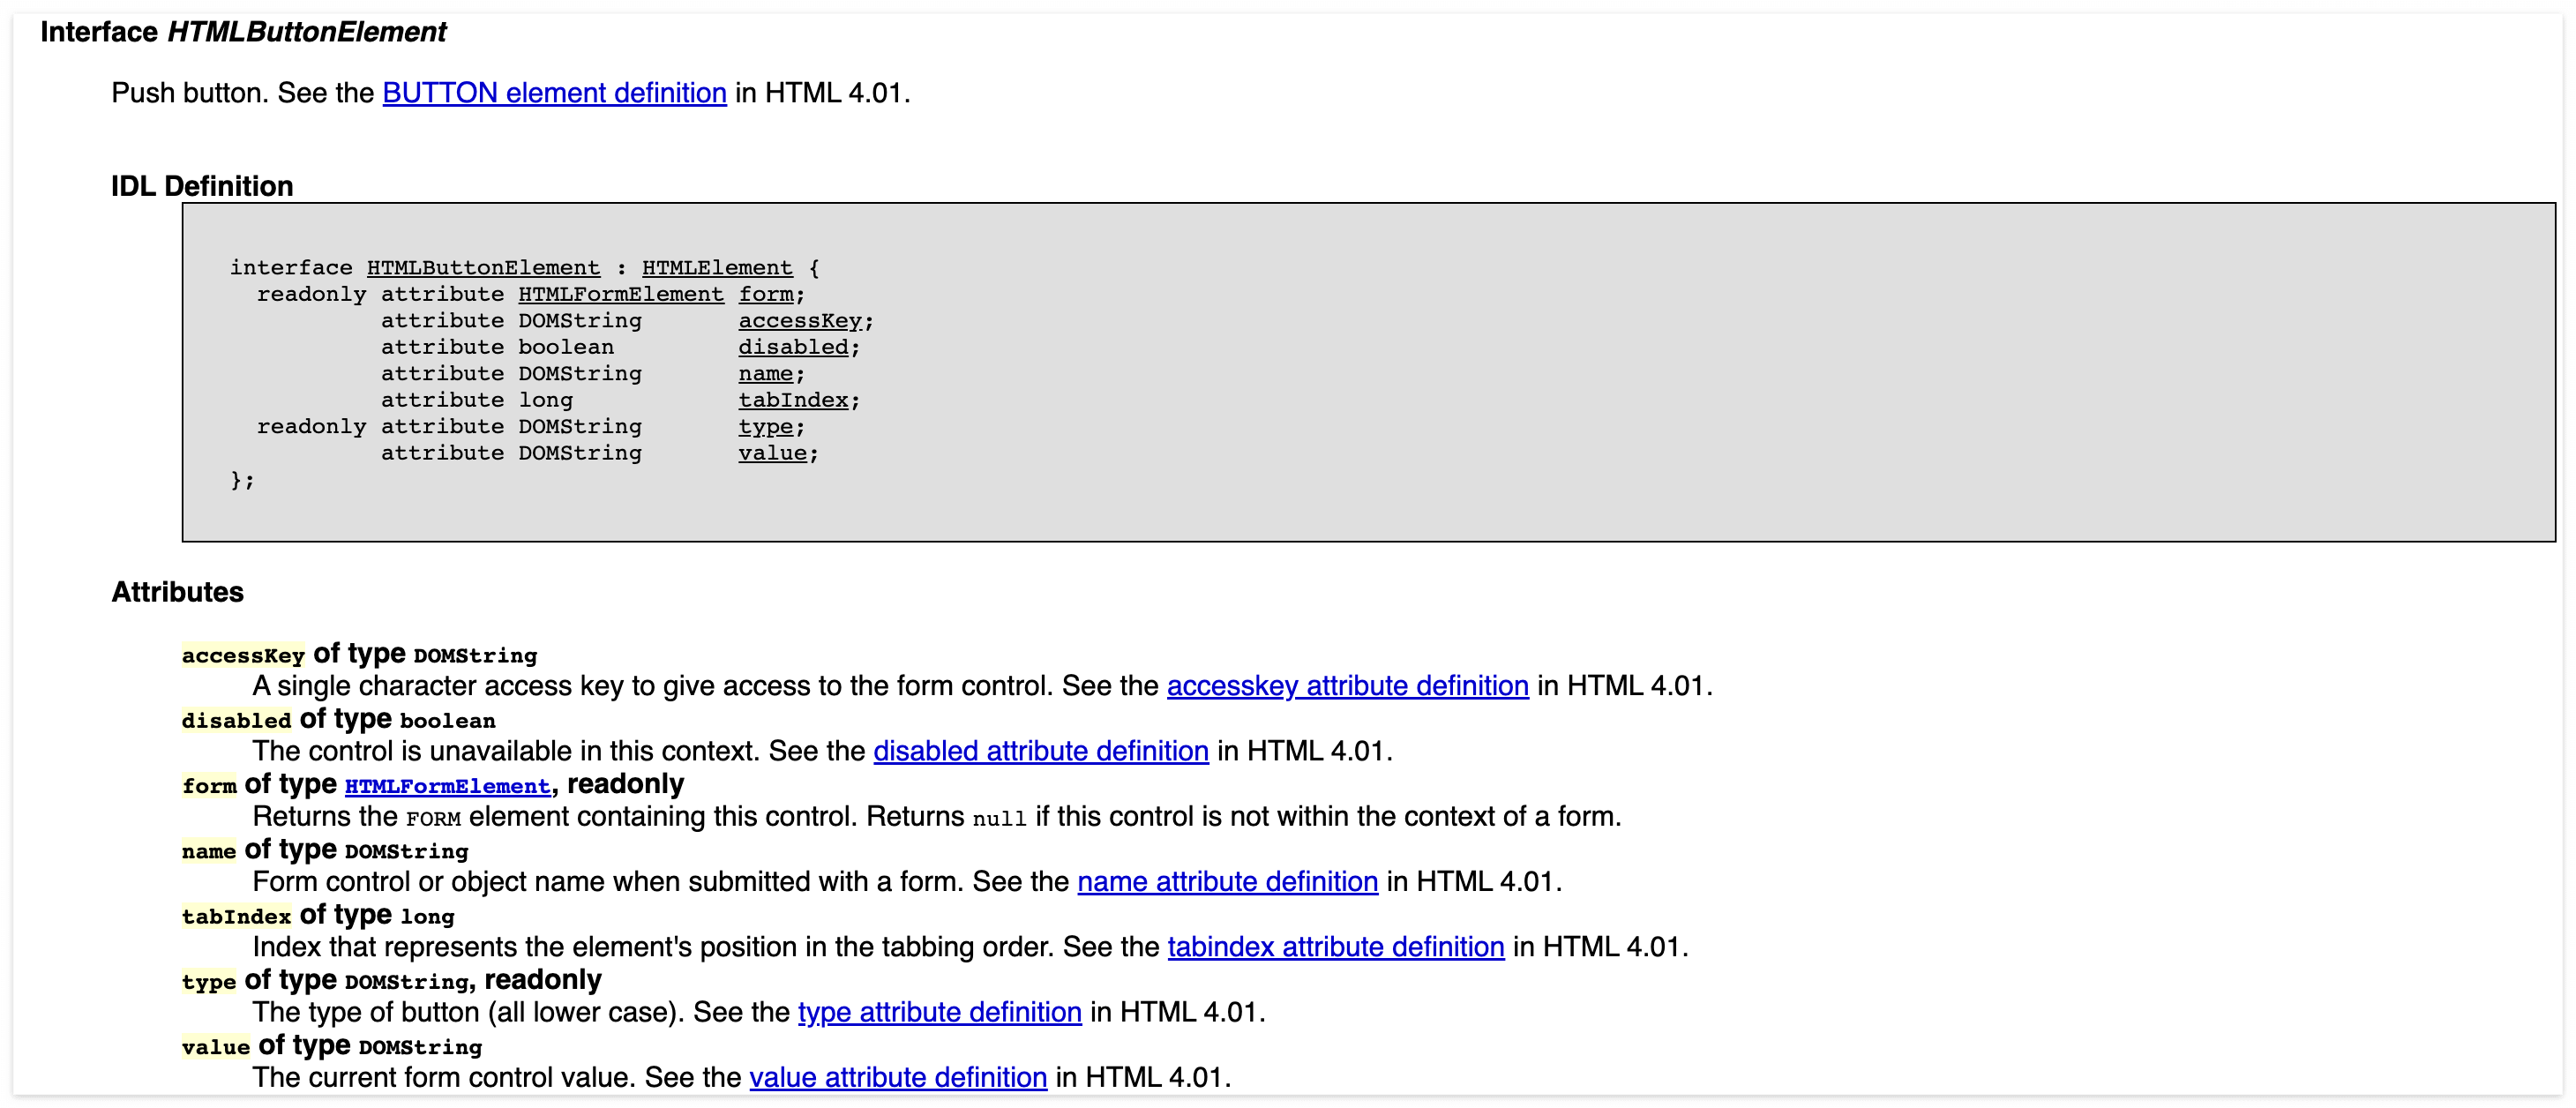Click the highlighted accessKey term in Attributes

(243, 656)
